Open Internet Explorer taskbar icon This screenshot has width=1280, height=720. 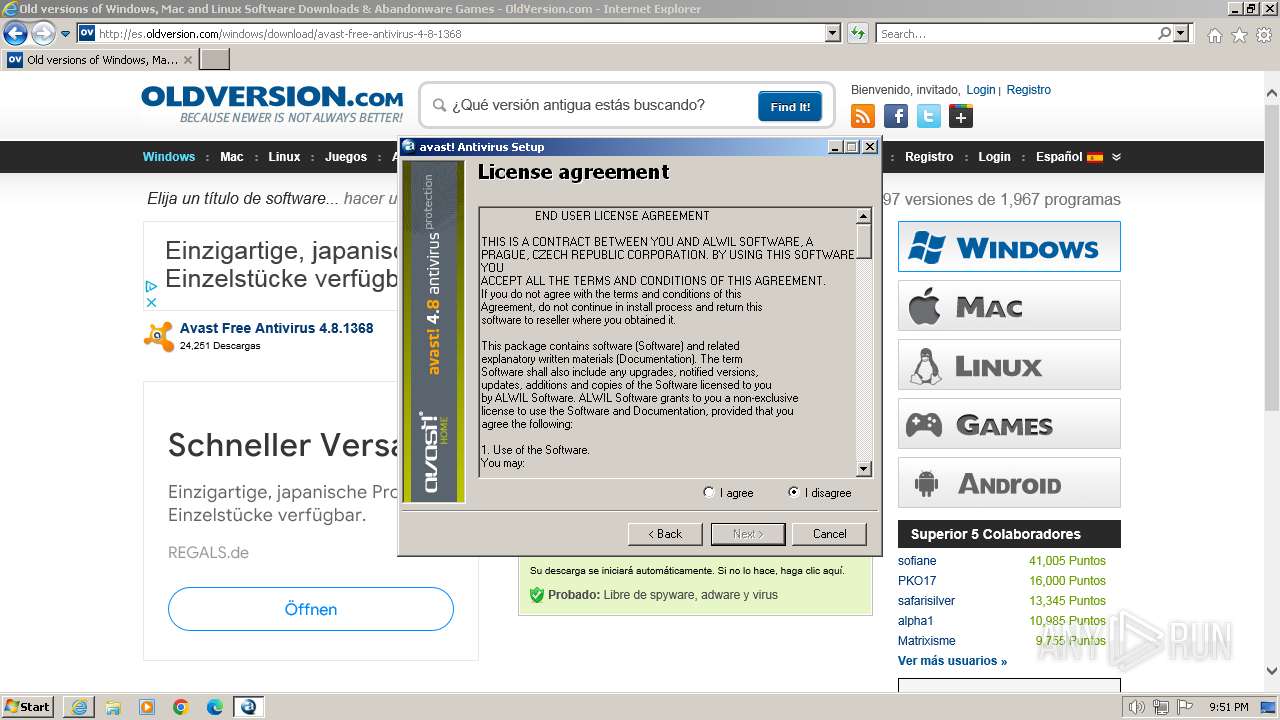(79, 707)
